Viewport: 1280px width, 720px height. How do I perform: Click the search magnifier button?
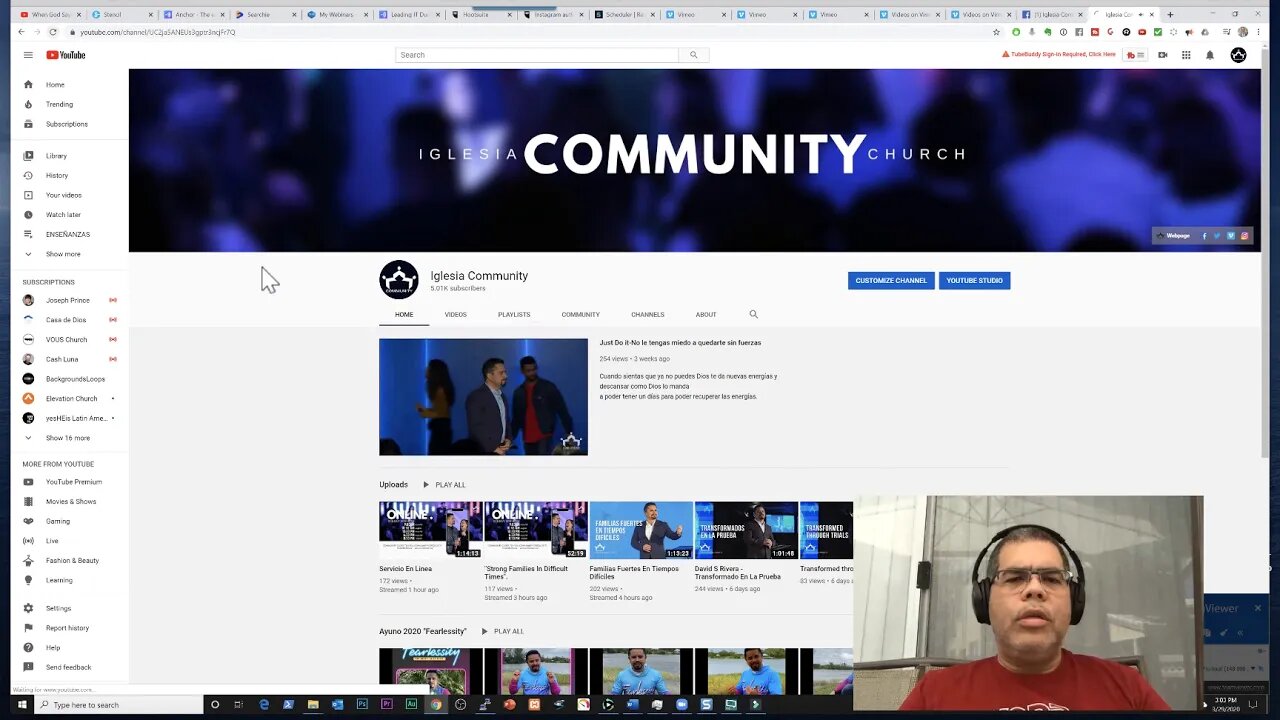[x=693, y=55]
